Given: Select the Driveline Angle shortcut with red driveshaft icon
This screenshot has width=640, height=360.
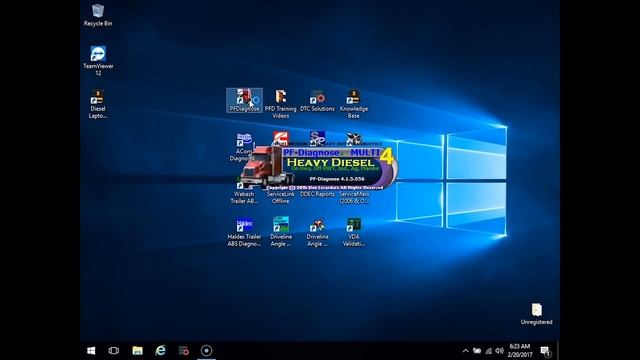Looking at the screenshot, I should pyautogui.click(x=317, y=232).
